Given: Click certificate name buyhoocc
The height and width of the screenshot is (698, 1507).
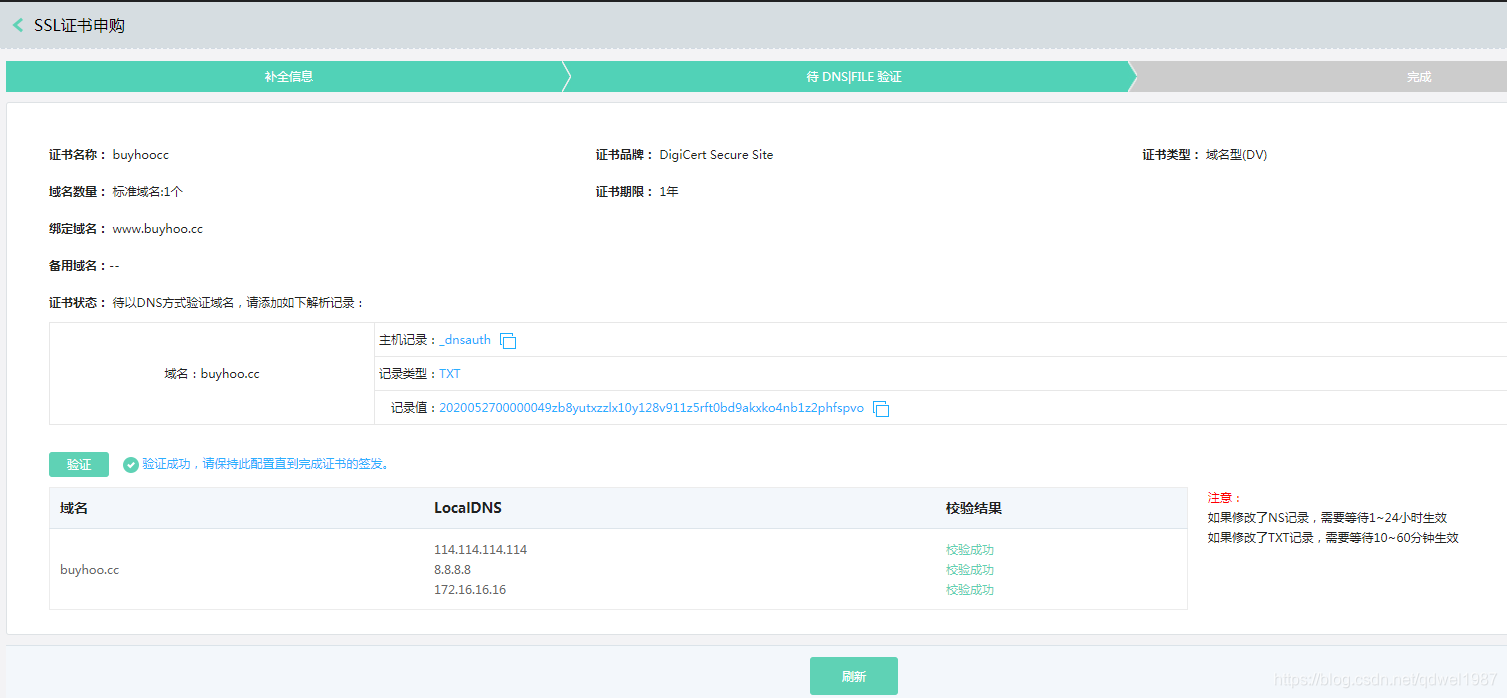Looking at the screenshot, I should click(x=141, y=155).
